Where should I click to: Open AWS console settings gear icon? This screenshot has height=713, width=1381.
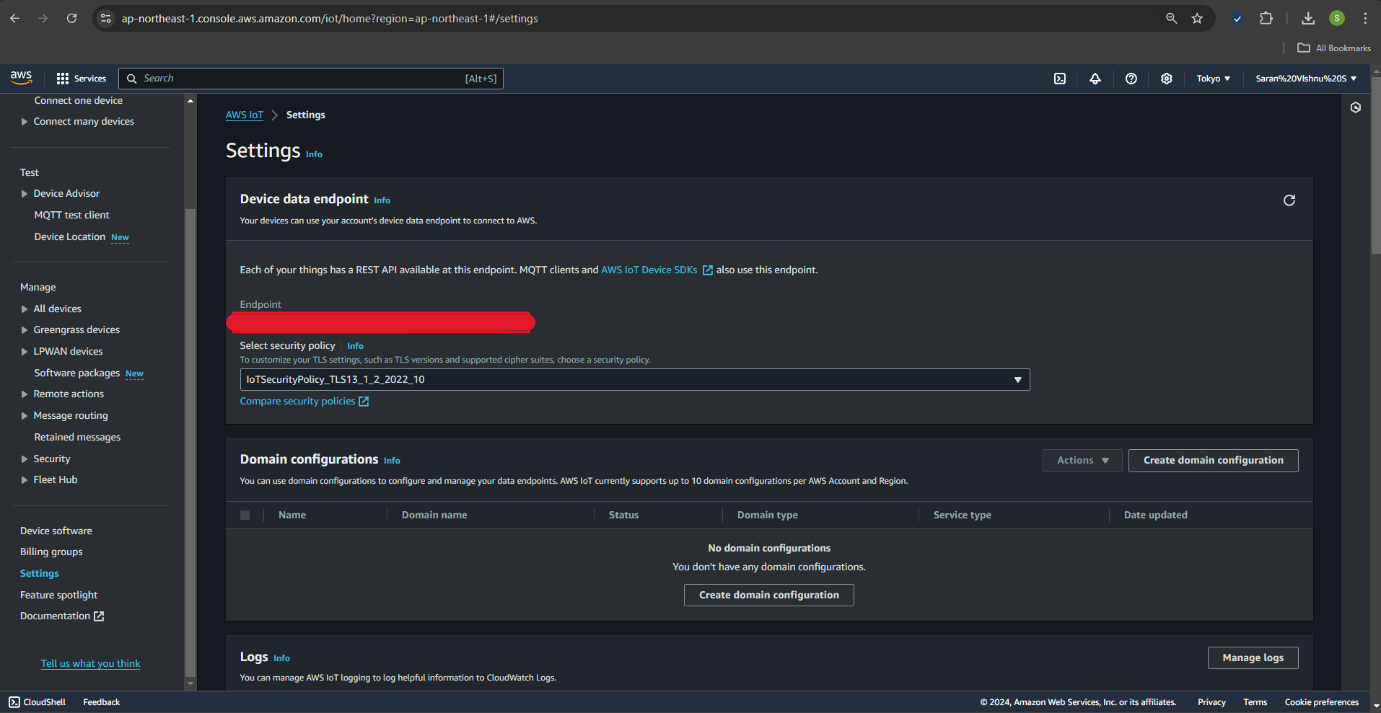[x=1166, y=79]
